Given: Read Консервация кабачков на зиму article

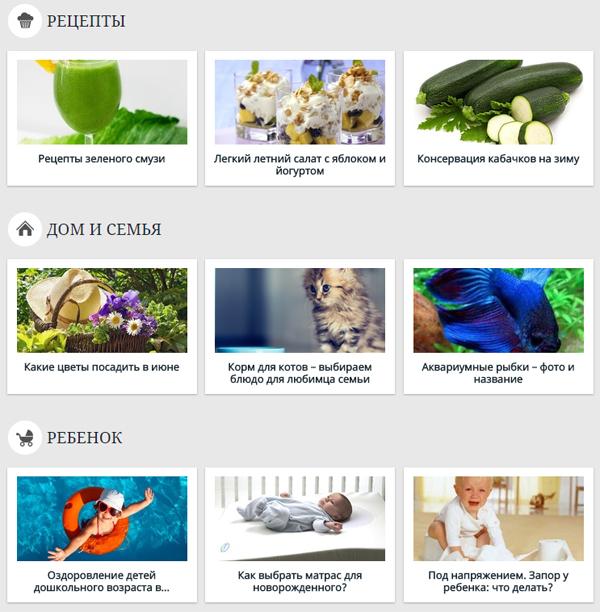Looking at the screenshot, I should (x=498, y=159).
